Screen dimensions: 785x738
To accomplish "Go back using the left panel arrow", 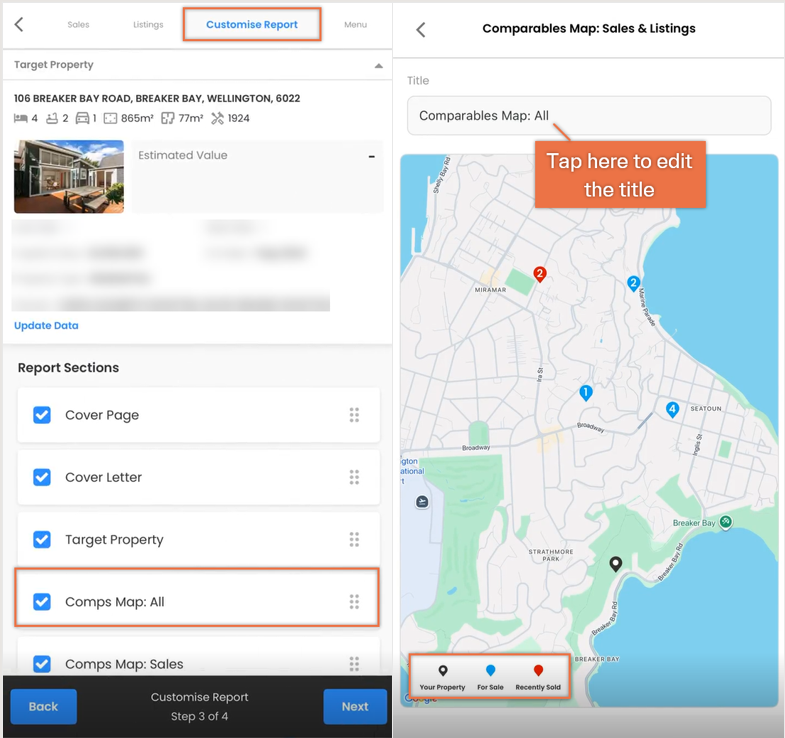I will pyautogui.click(x=19, y=24).
